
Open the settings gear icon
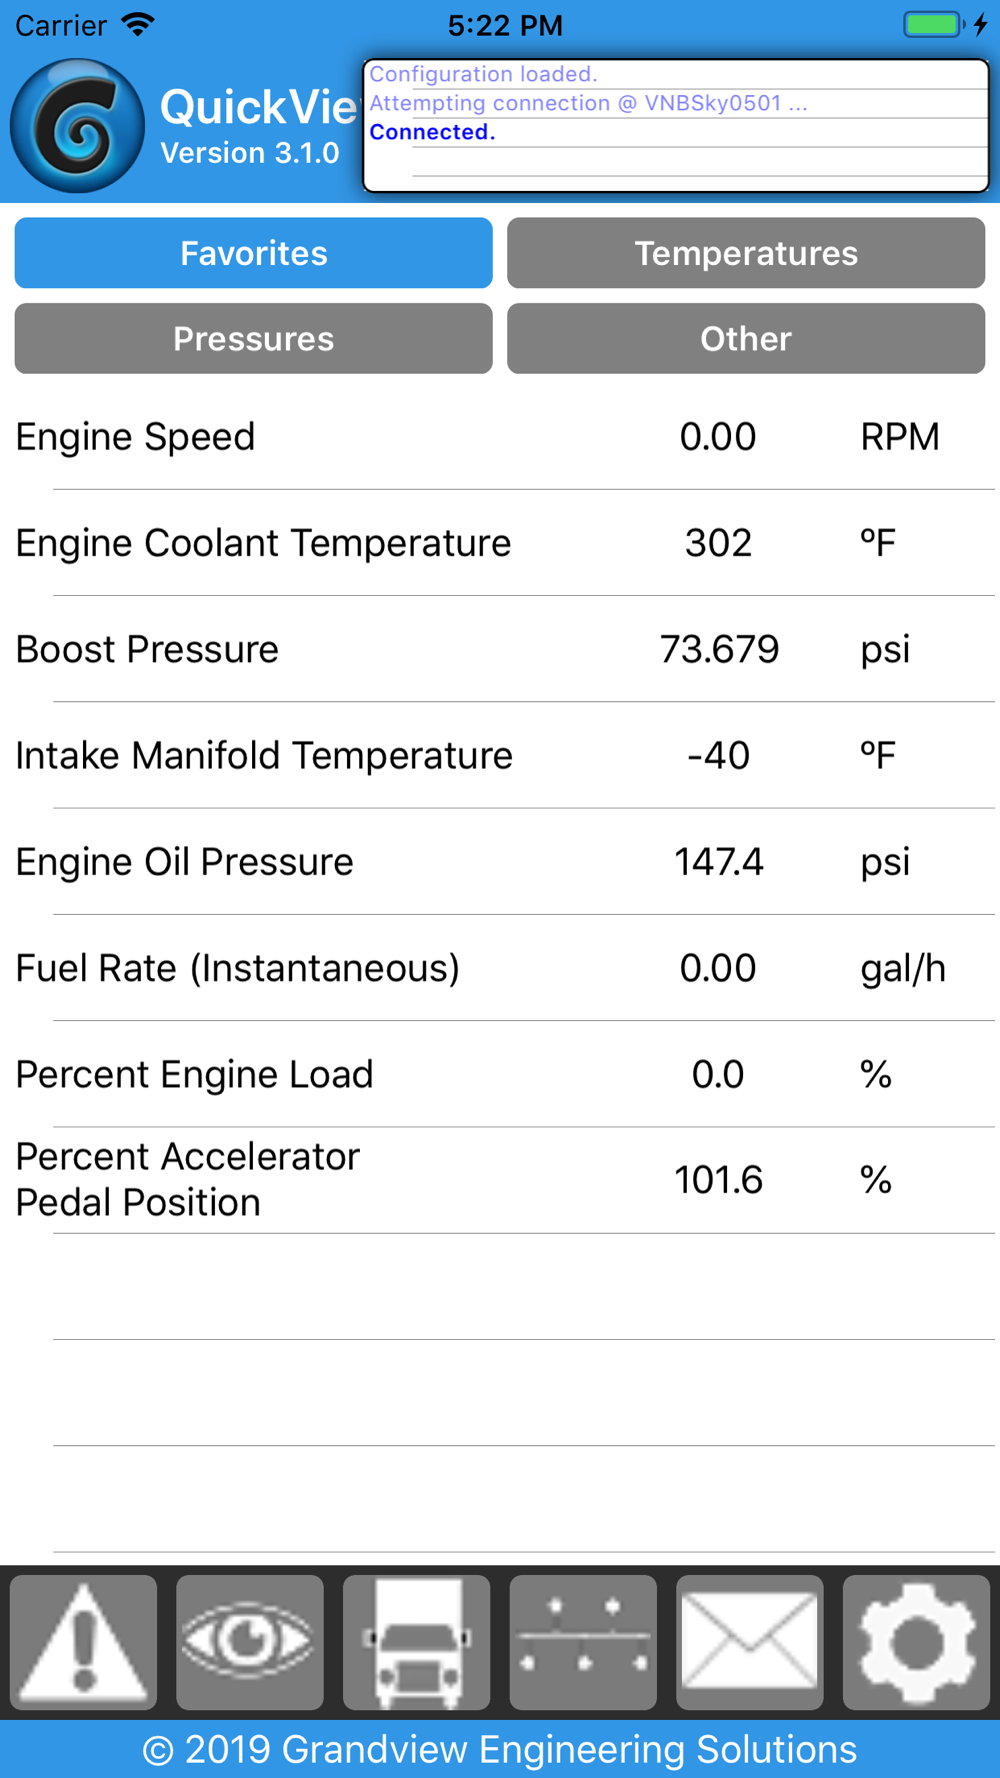[916, 1642]
